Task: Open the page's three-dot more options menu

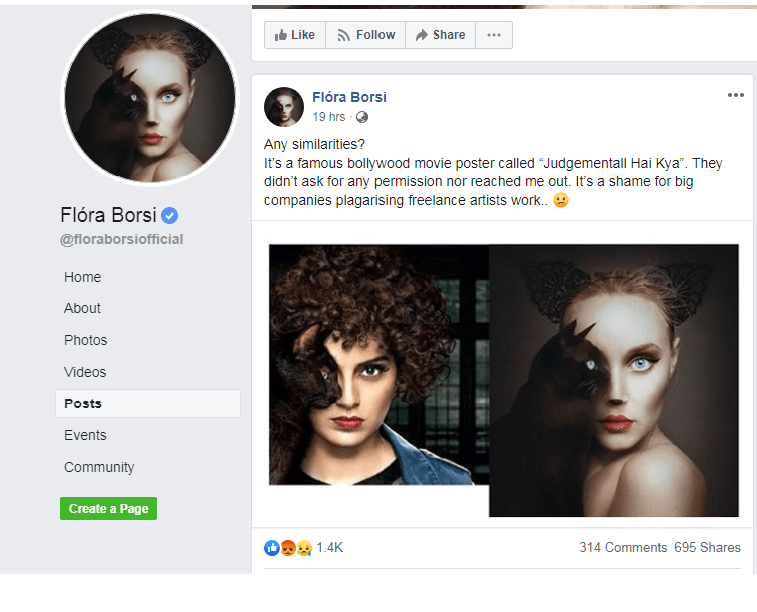Action: click(x=493, y=35)
